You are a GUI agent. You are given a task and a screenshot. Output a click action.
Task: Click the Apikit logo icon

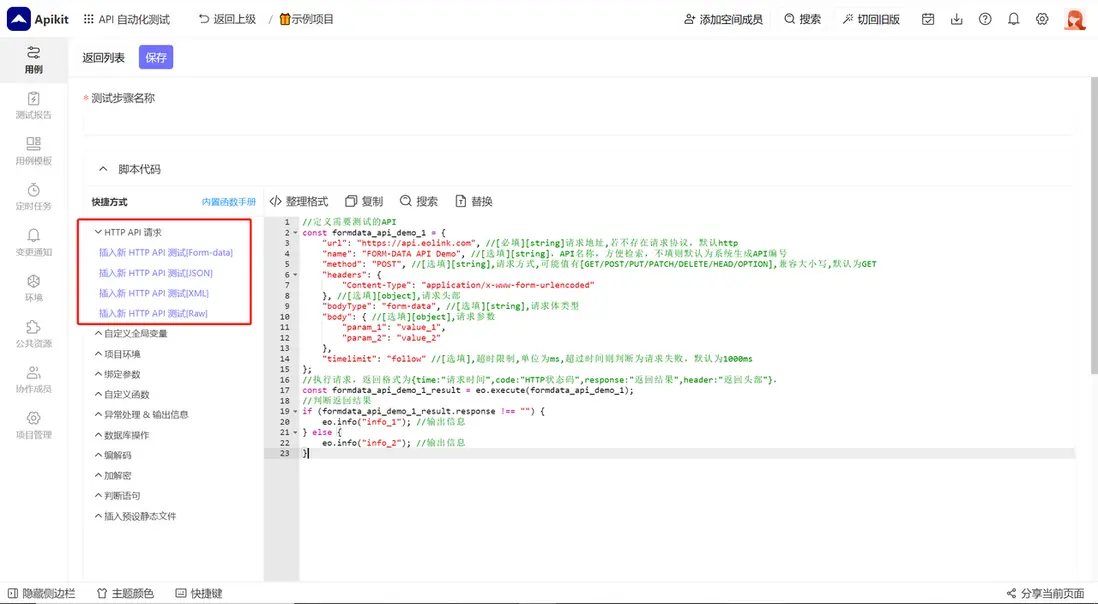pos(19,19)
